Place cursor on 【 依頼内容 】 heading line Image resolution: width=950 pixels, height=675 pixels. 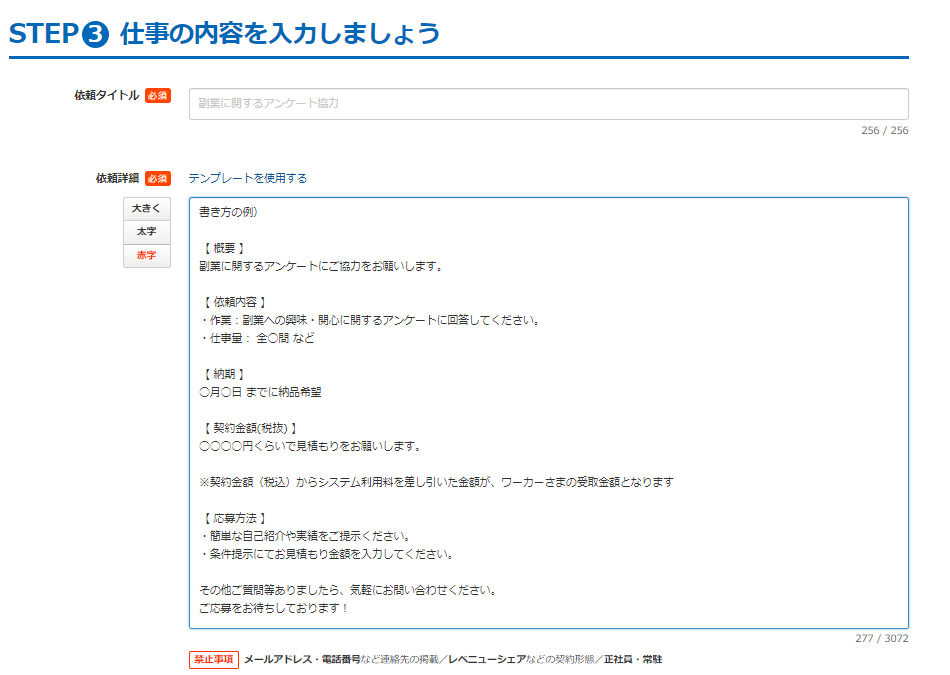[x=232, y=302]
